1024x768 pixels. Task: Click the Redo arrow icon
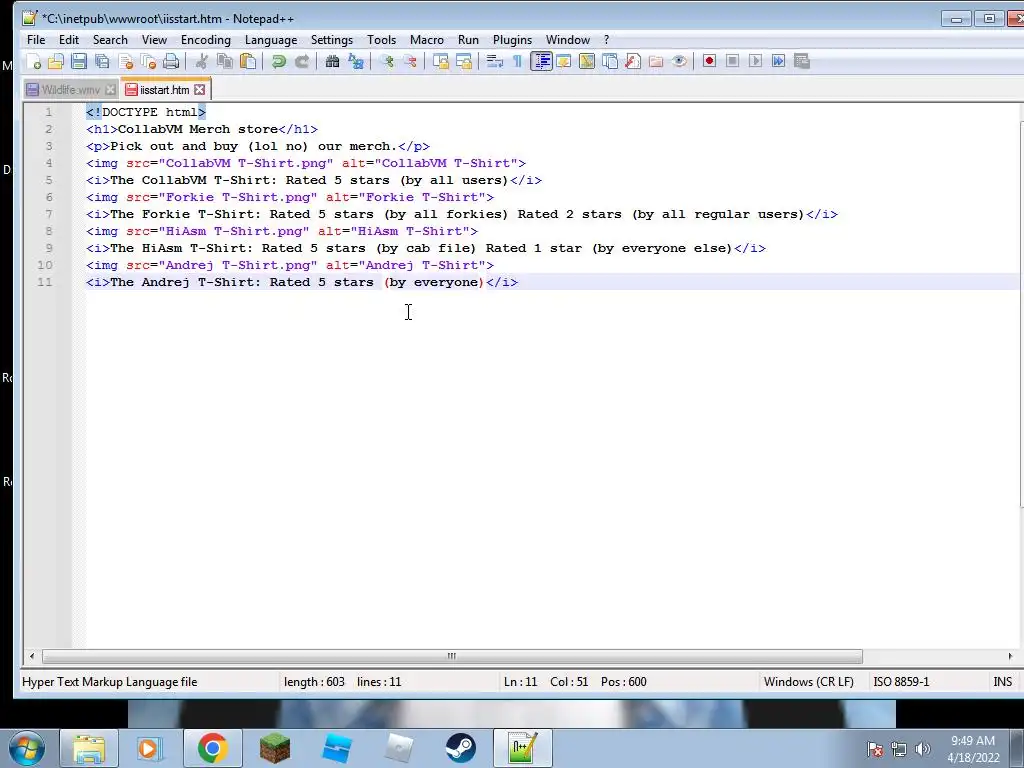302,61
